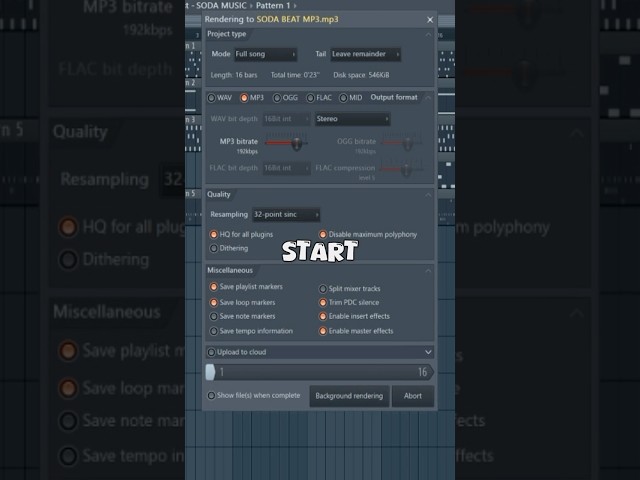Click Pattern 1 in the breadcrumb
The height and width of the screenshot is (480, 640).
[x=273, y=6]
